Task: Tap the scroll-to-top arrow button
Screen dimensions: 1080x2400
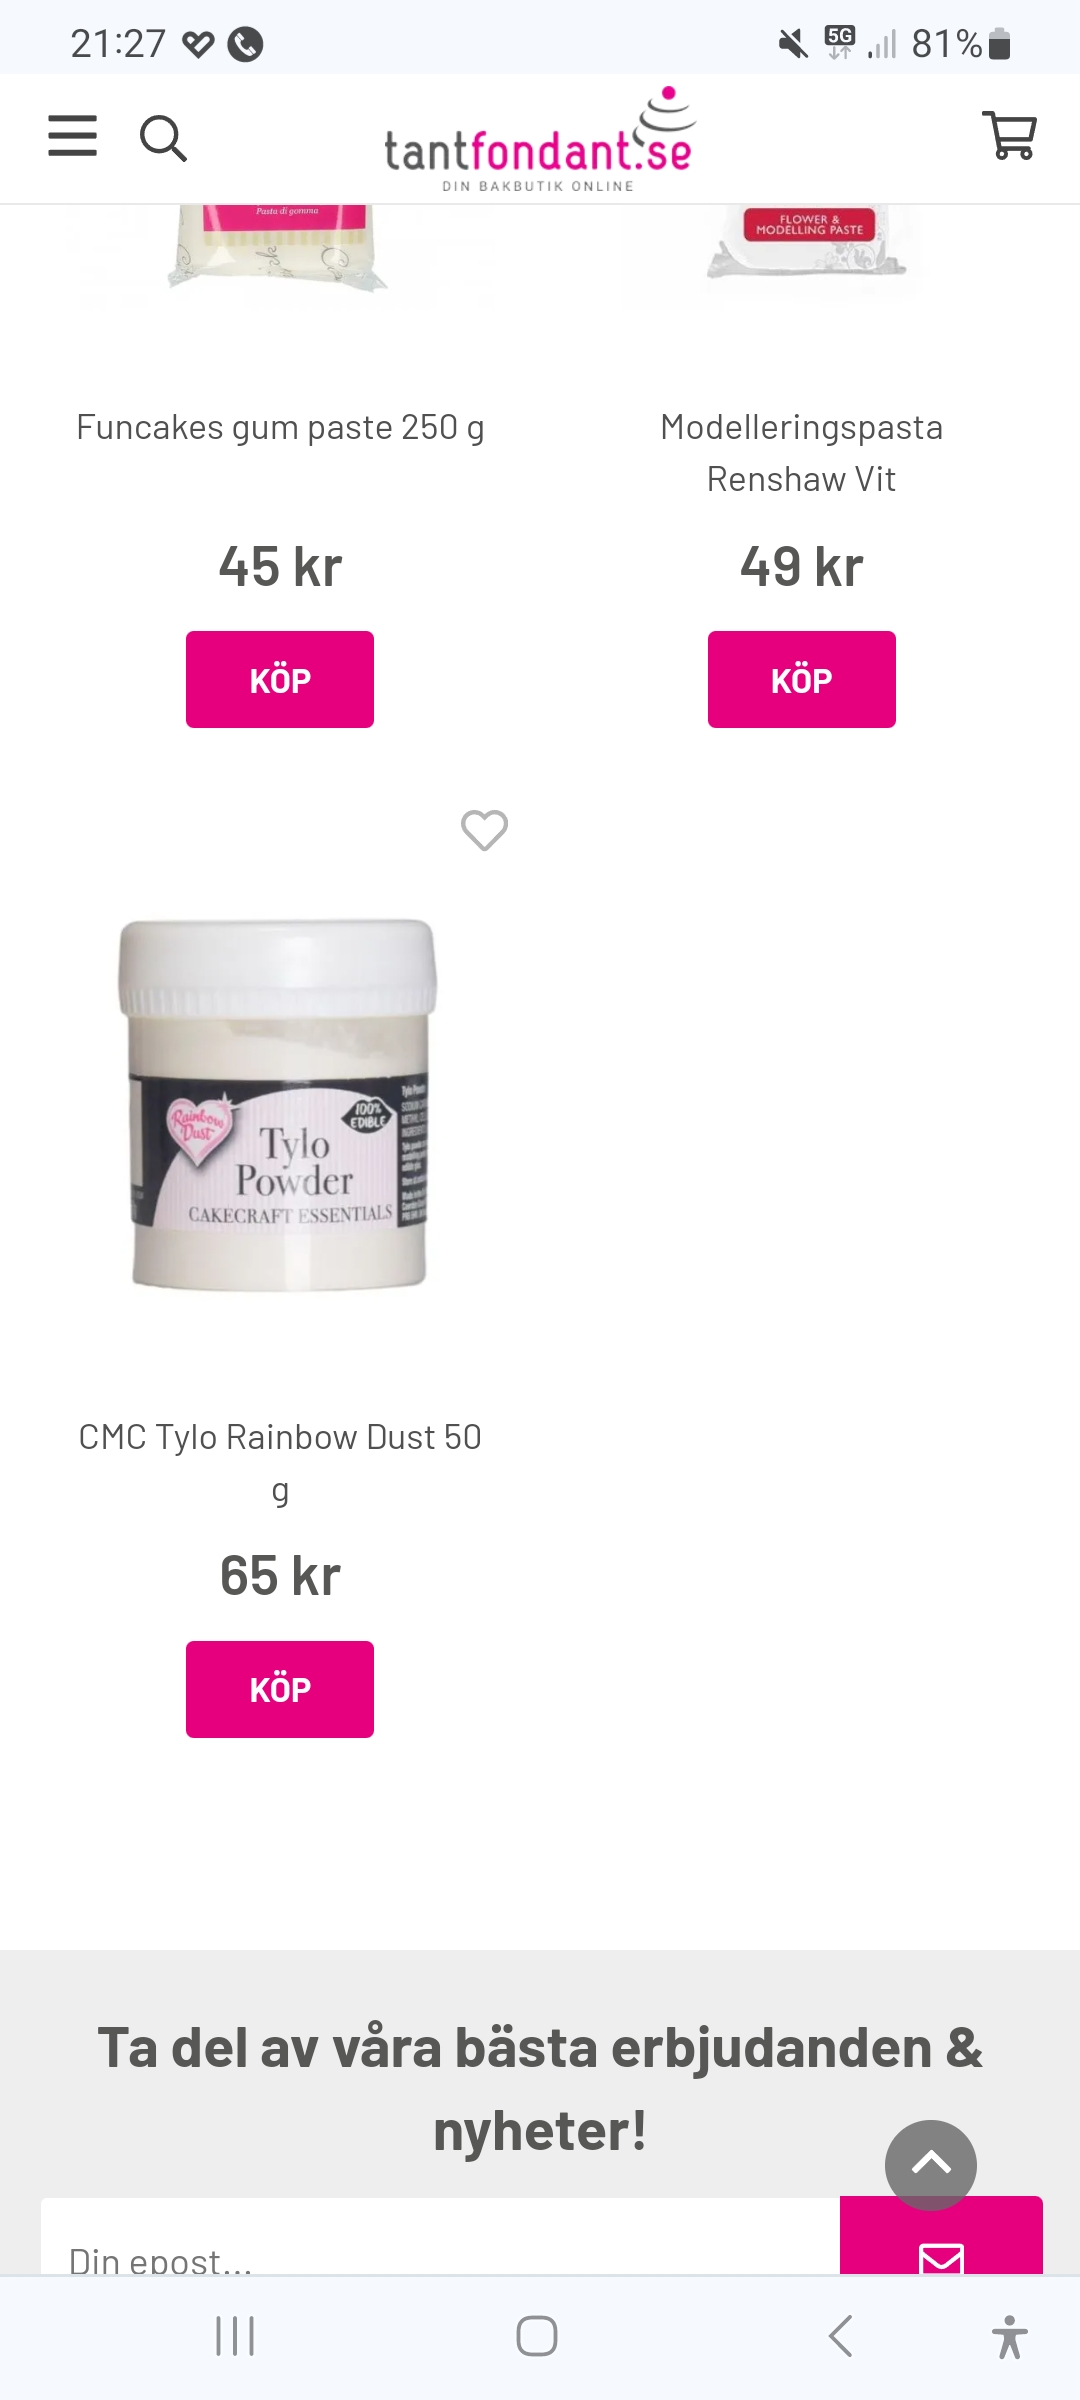Action: 931,2165
